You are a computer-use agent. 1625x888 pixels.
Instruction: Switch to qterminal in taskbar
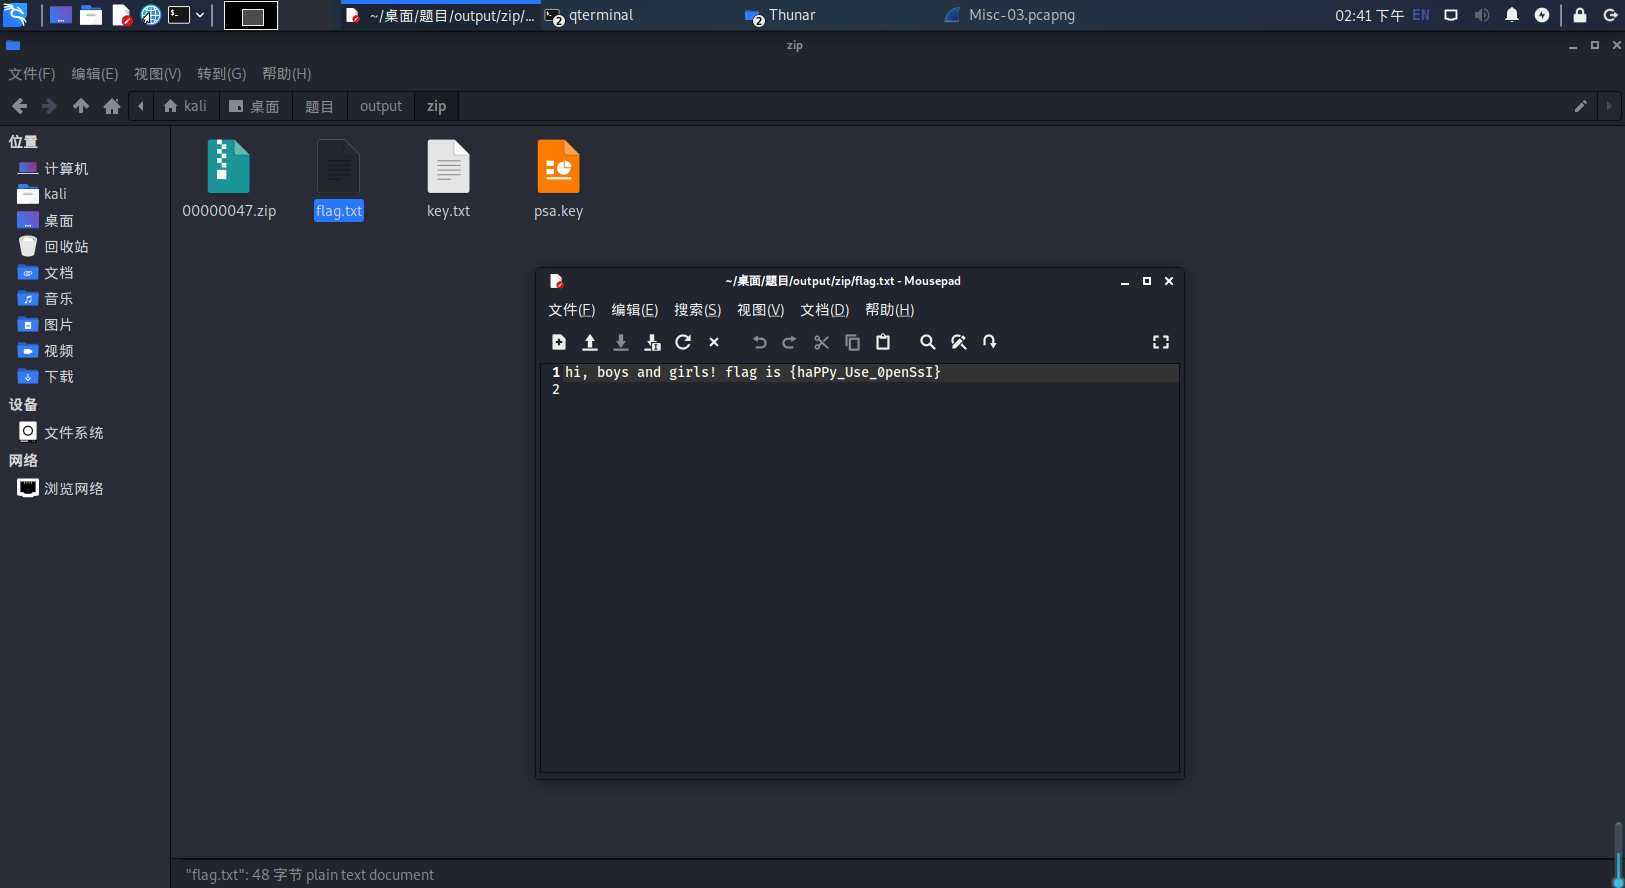click(590, 15)
